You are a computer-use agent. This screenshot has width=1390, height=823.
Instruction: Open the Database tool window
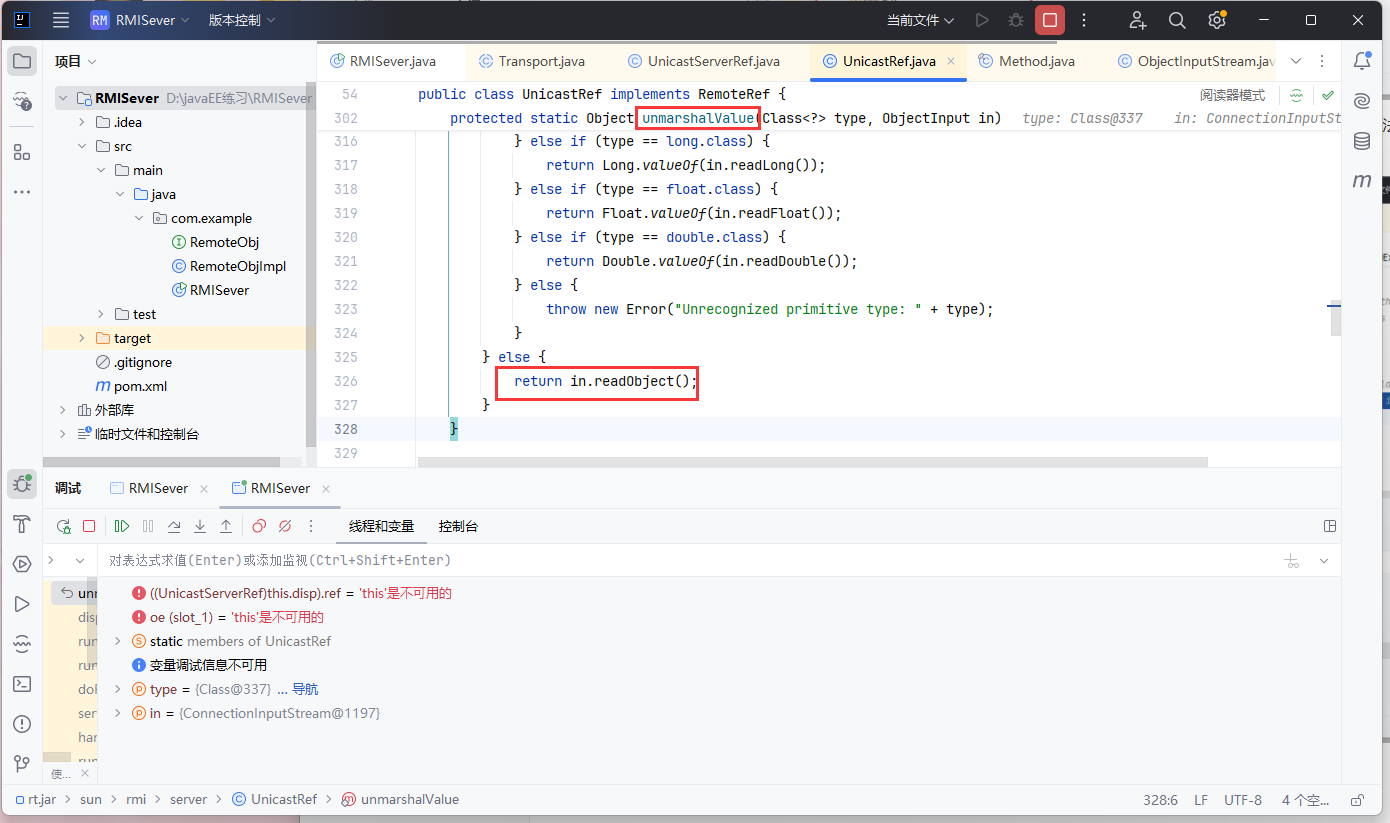click(x=1362, y=141)
